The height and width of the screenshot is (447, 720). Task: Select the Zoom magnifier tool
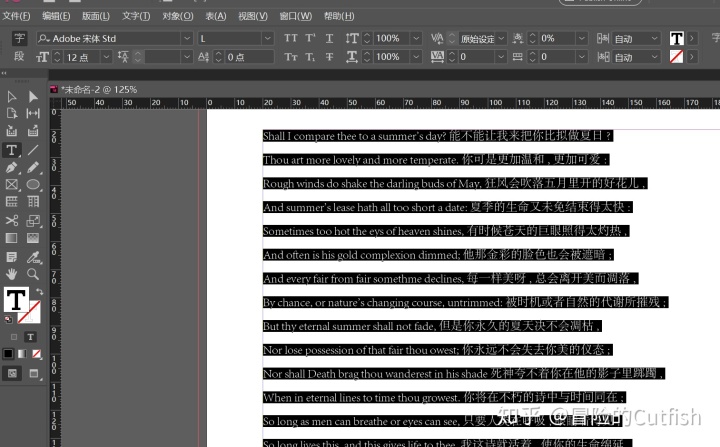coord(33,274)
